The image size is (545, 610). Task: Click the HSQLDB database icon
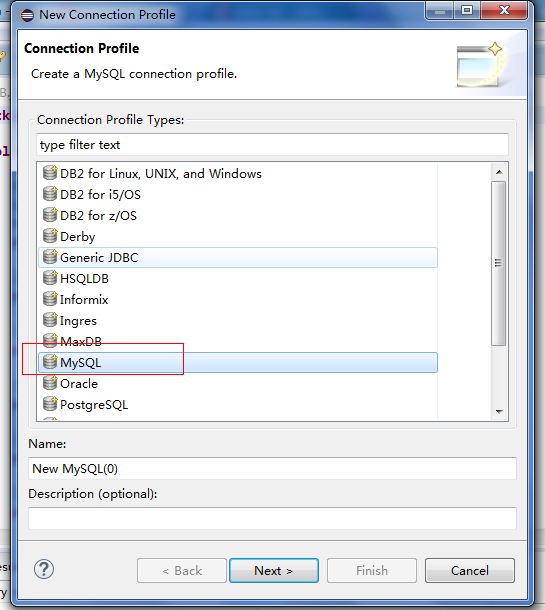click(50, 278)
